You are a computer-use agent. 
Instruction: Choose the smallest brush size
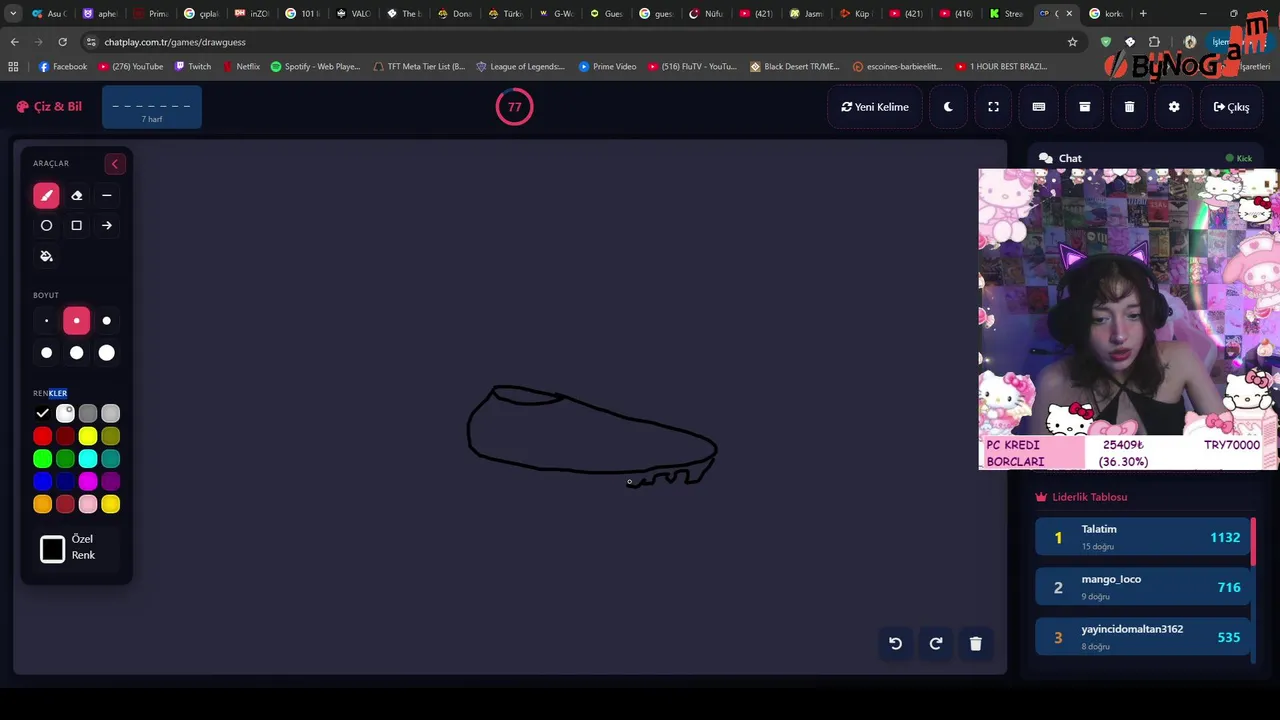(x=46, y=321)
